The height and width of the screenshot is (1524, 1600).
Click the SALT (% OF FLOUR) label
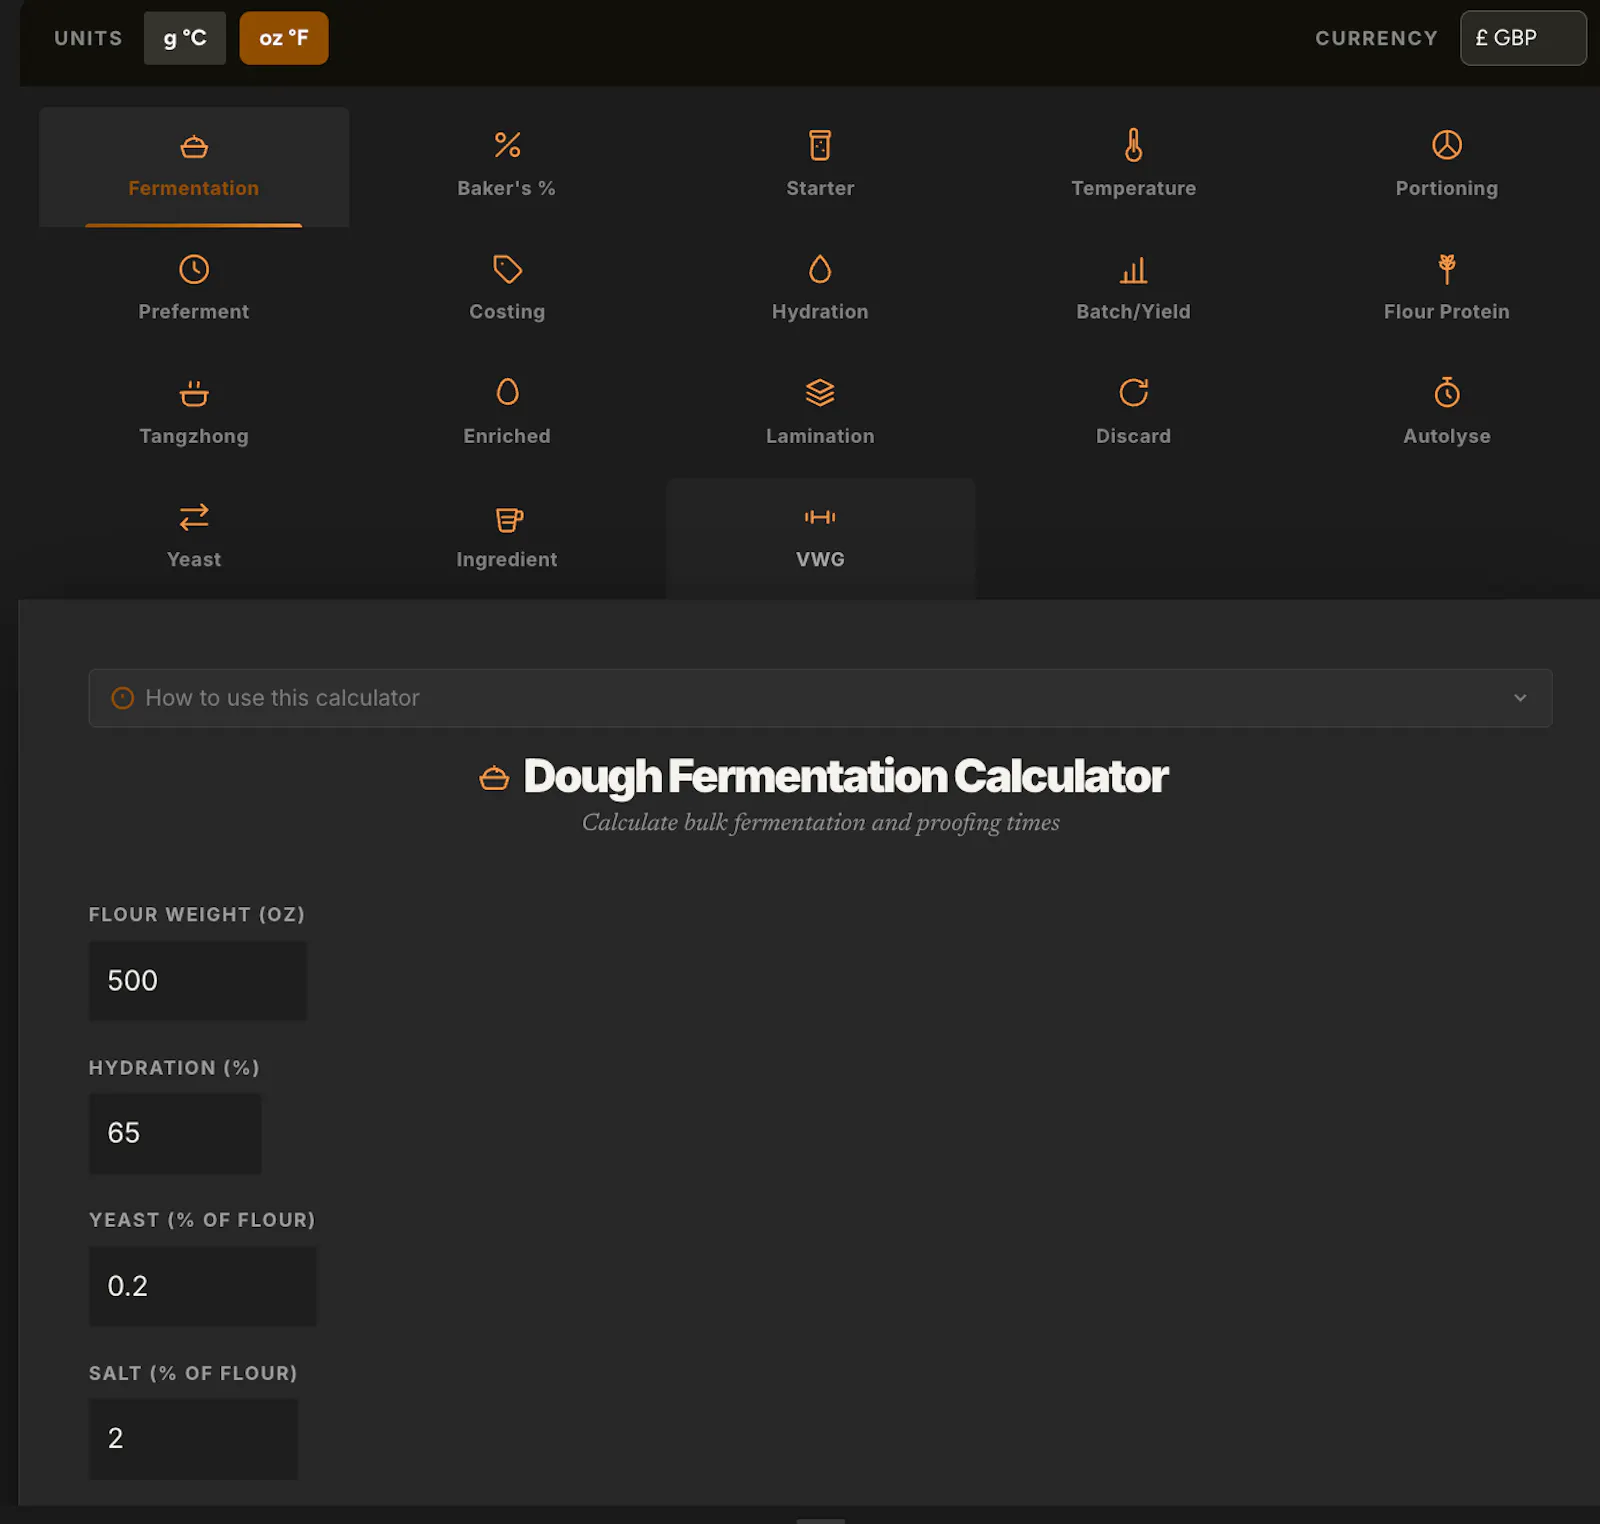click(x=193, y=1373)
